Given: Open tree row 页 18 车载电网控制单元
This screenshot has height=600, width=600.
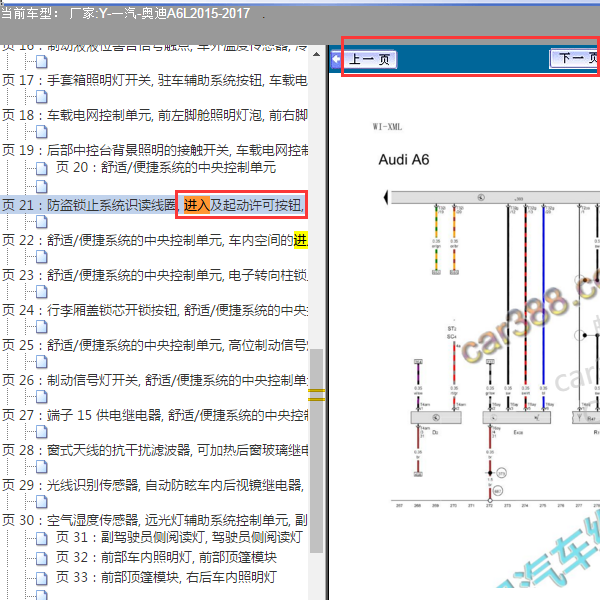Looking at the screenshot, I should pyautogui.click(x=155, y=115).
